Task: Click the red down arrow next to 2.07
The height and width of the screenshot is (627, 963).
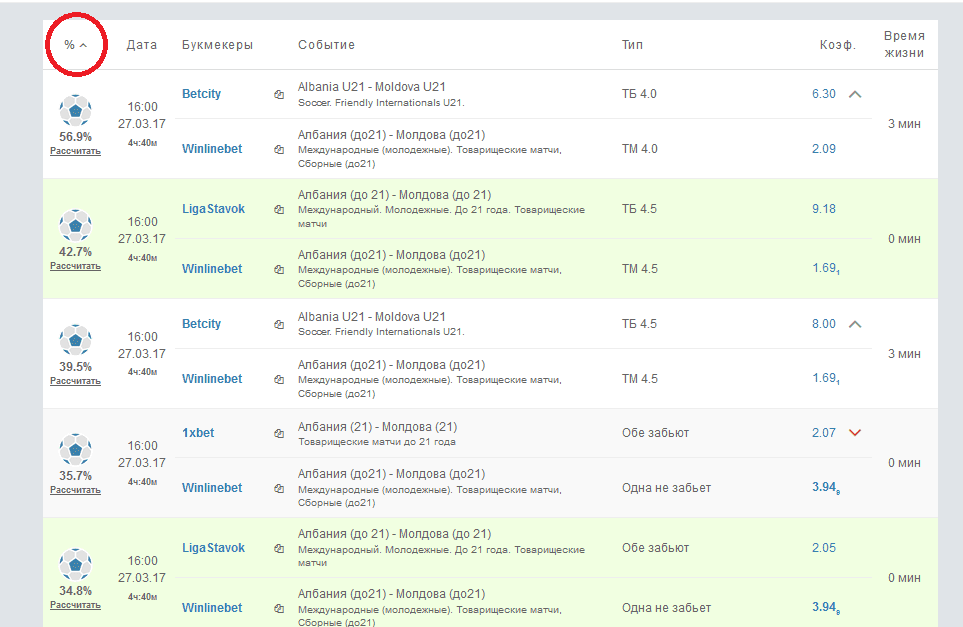Action: [x=854, y=433]
